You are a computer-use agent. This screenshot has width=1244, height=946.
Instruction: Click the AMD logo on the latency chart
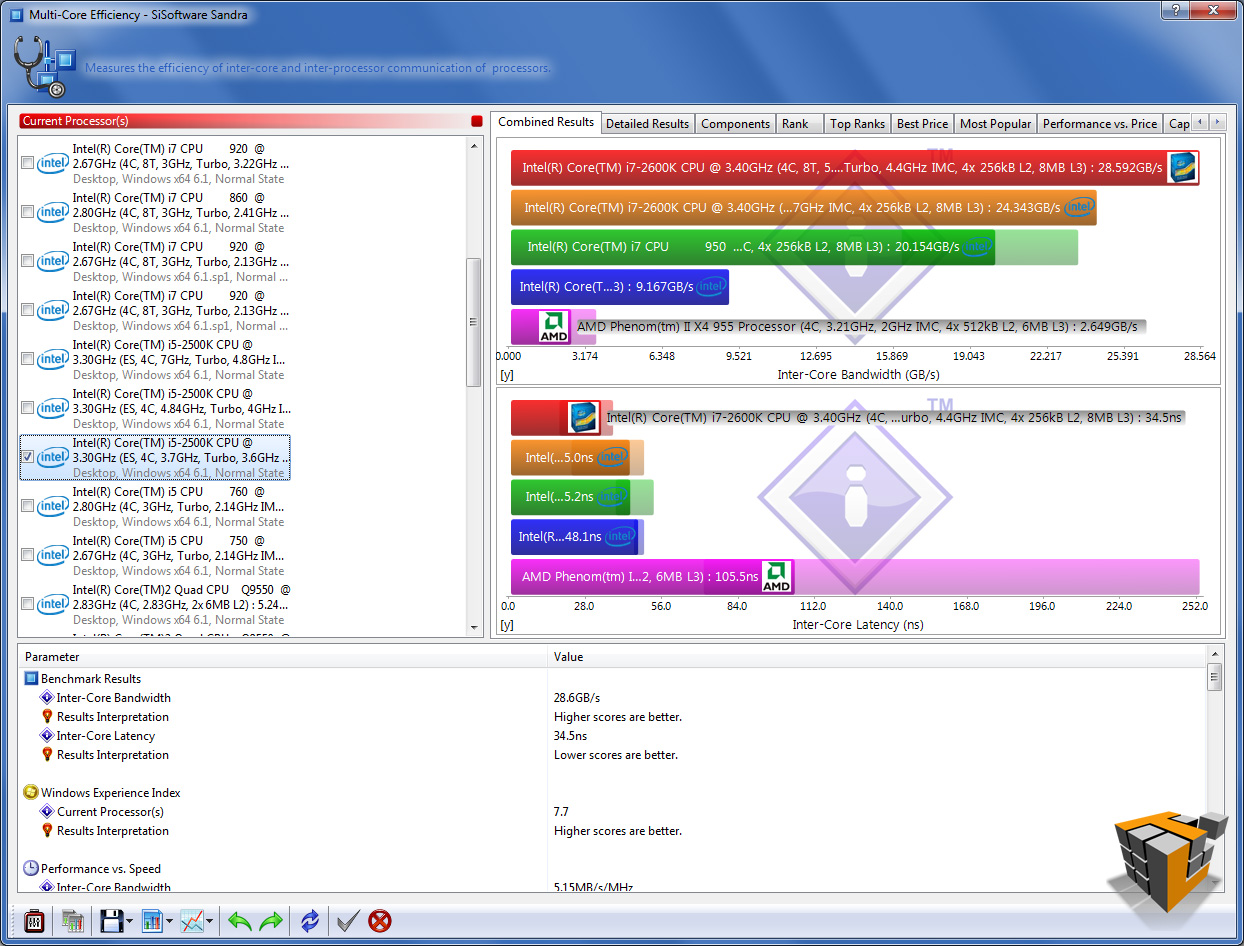click(x=777, y=577)
